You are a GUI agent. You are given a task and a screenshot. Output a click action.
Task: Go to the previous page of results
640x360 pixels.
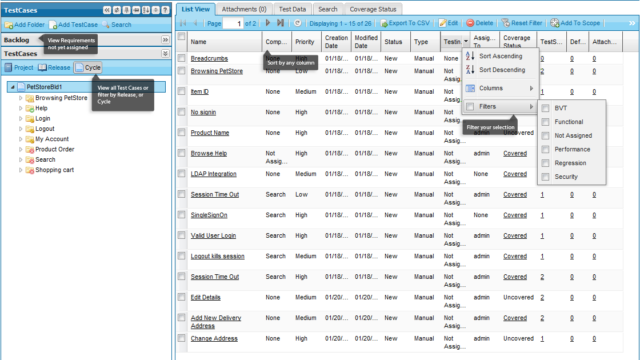(x=195, y=23)
